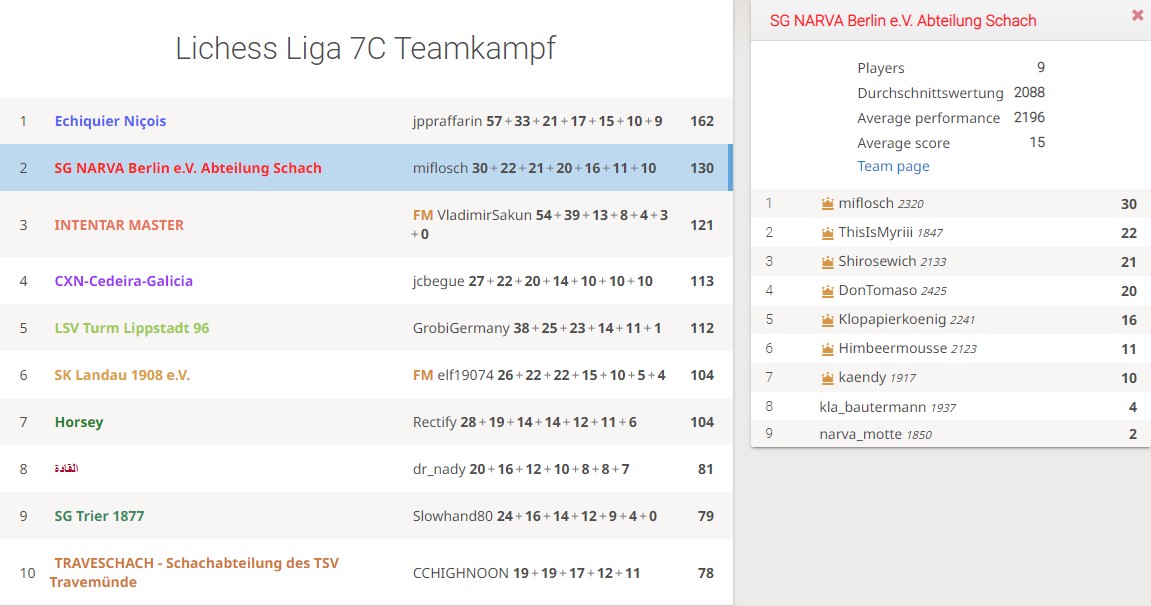This screenshot has width=1151, height=606.
Task: Click the crown icon next to Himbeermousse
Action: pos(827,348)
